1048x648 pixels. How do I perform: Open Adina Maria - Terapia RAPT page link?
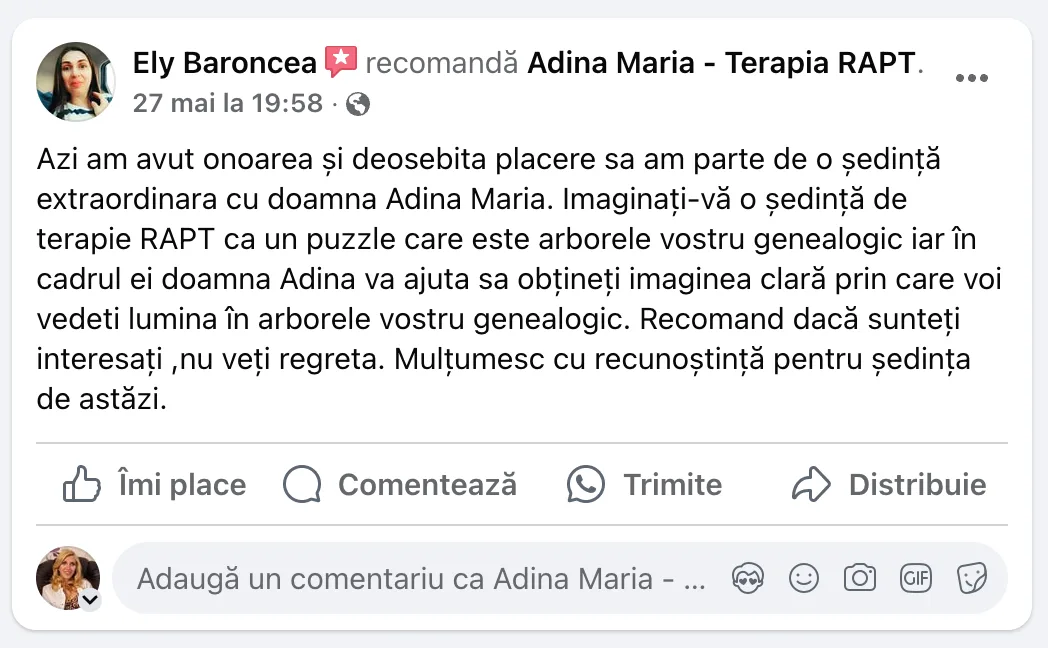(721, 64)
